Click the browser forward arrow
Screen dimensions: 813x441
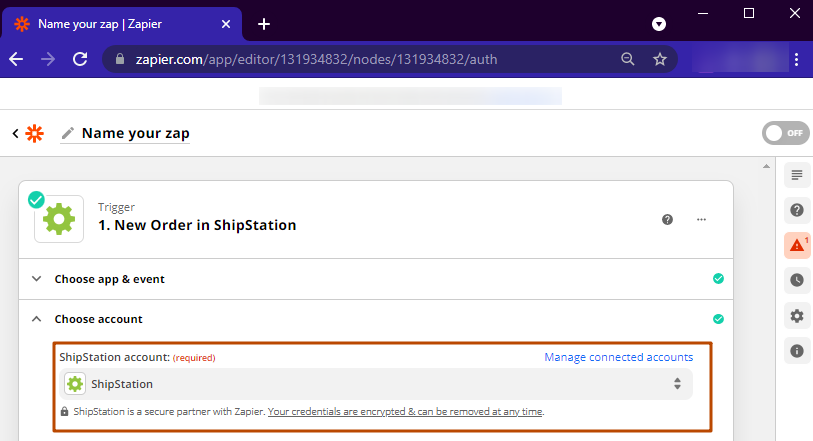(x=48, y=59)
